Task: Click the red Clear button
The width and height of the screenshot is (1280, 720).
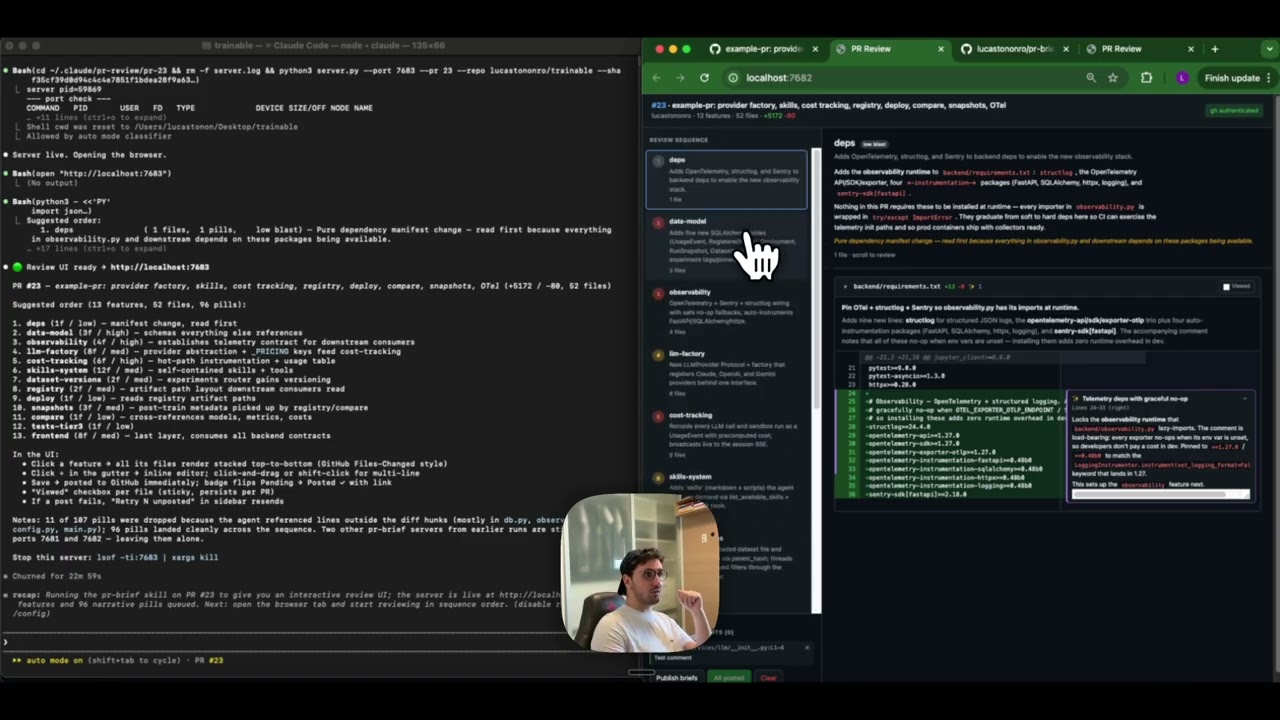Action: pyautogui.click(x=768, y=678)
